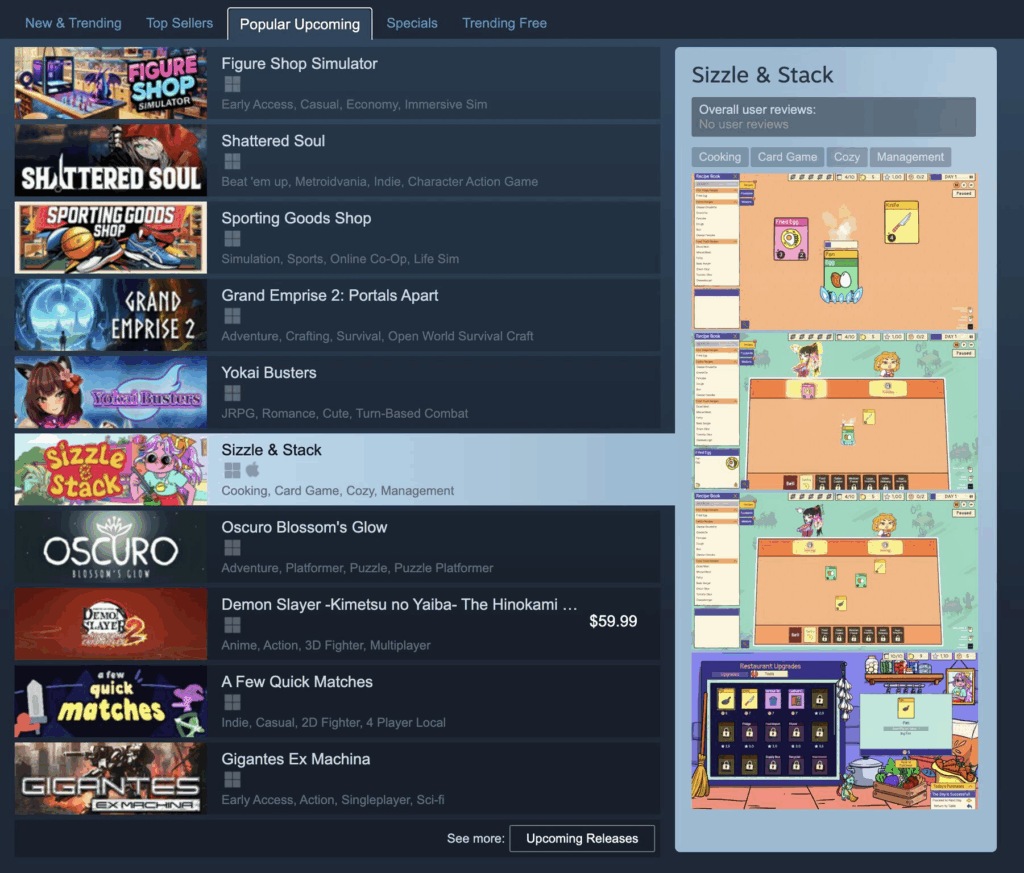Click the Upcoming Releases button
The width and height of the screenshot is (1024, 873).
click(x=582, y=838)
